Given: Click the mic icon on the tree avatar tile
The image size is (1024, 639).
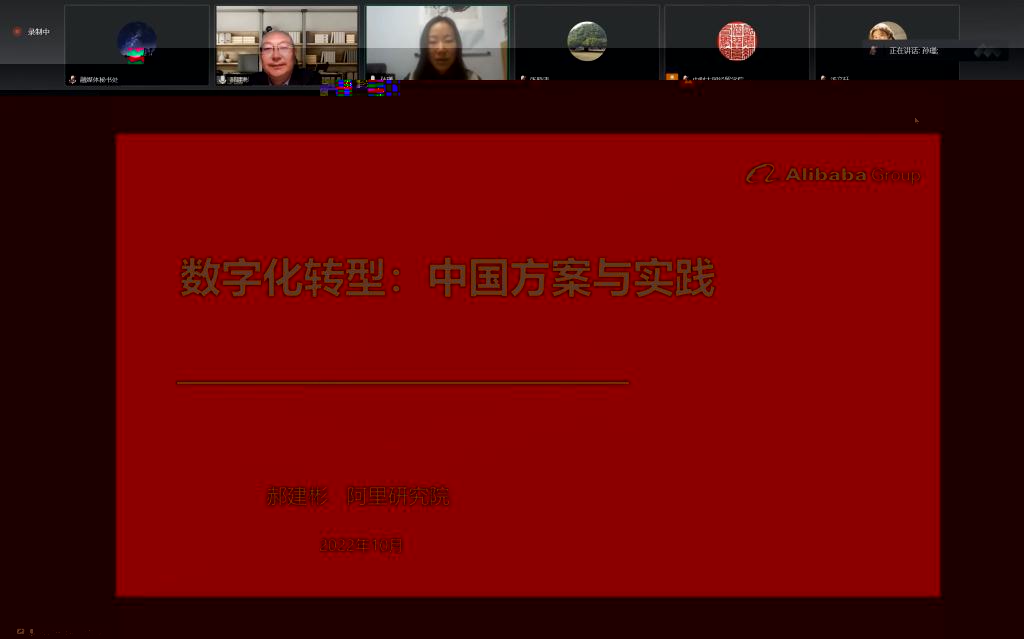Looking at the screenshot, I should 523,78.
